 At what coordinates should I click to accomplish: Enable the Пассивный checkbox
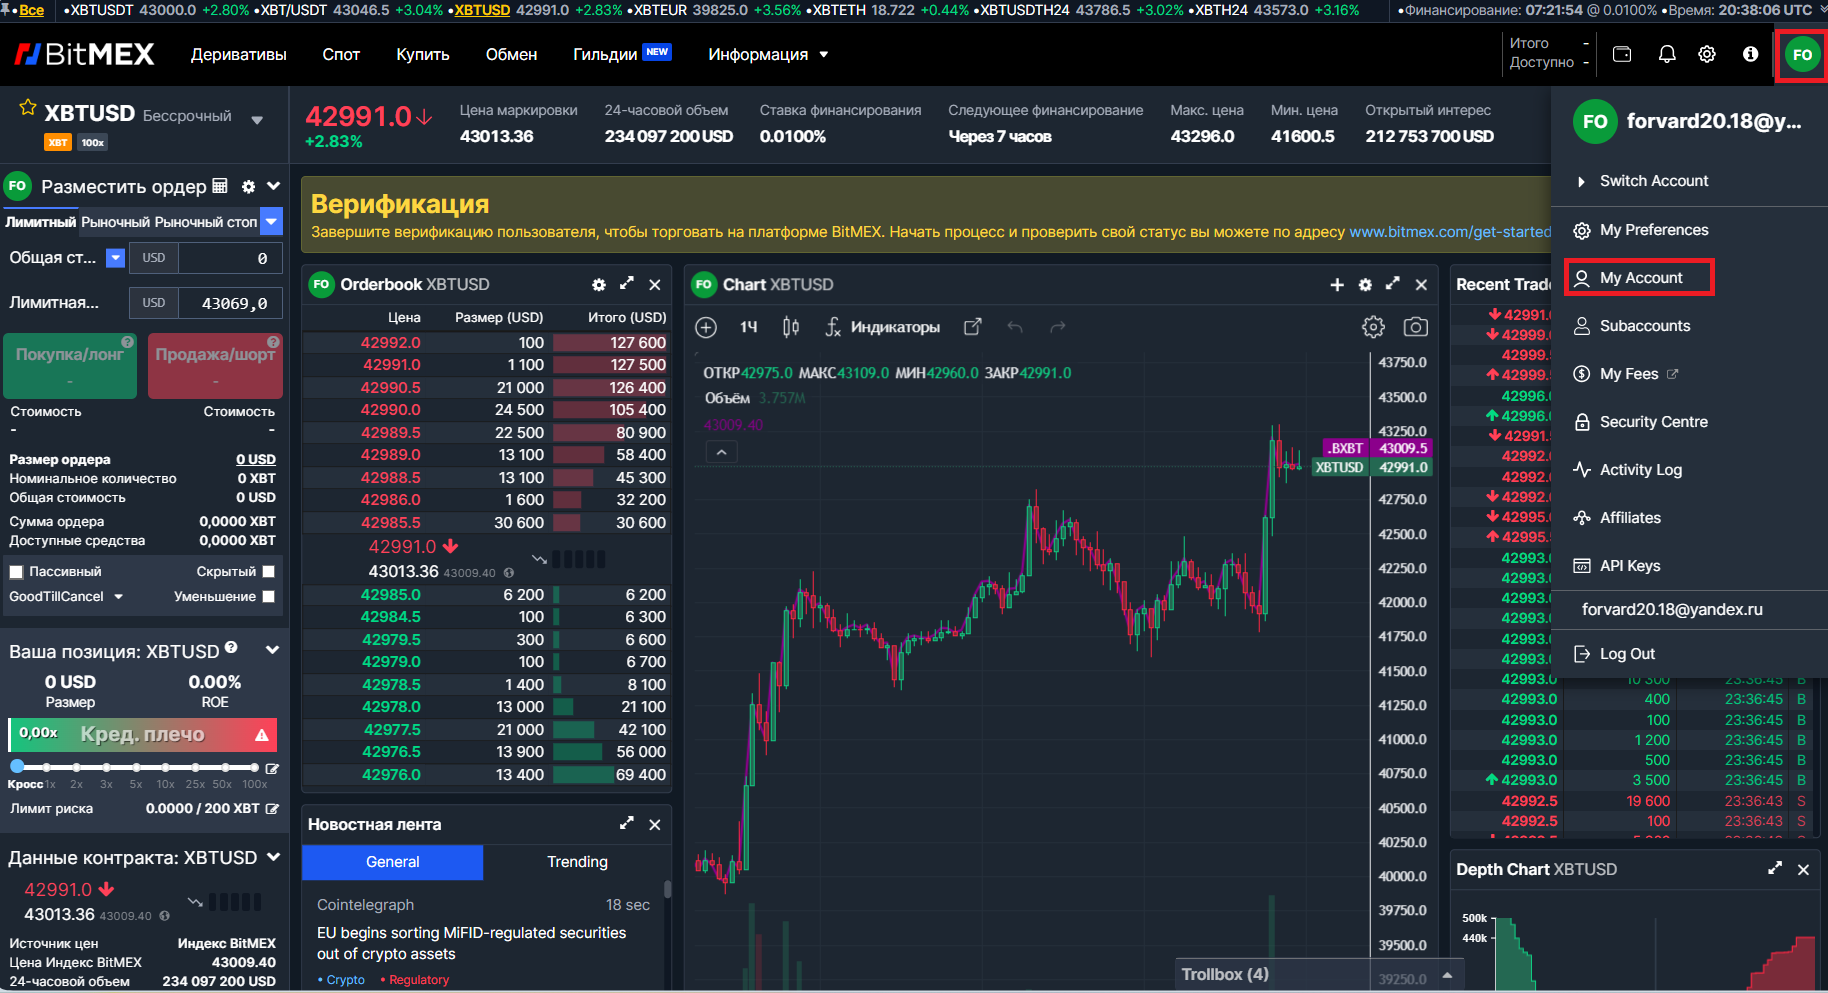click(x=16, y=572)
